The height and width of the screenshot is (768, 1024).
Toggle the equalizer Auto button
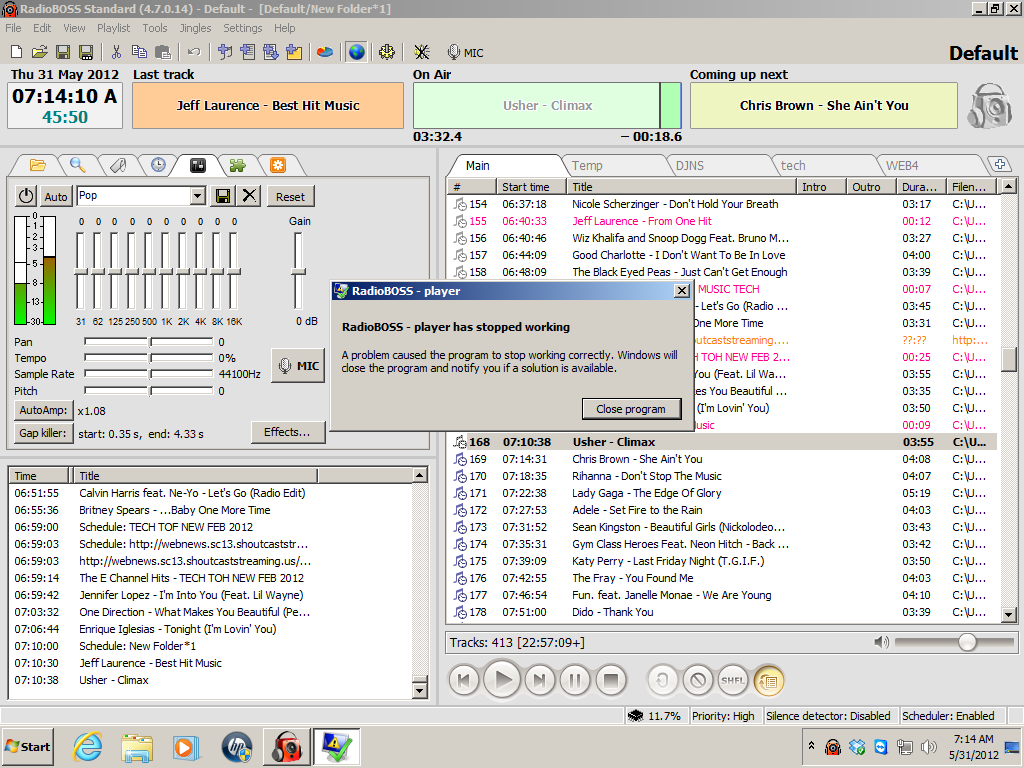coord(56,196)
